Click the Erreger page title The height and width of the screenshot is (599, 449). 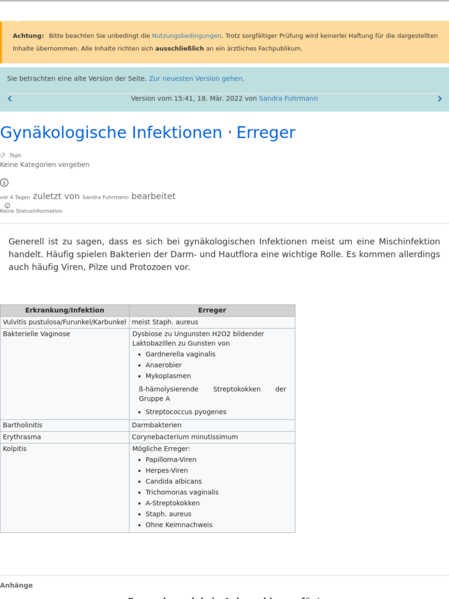pos(266,133)
